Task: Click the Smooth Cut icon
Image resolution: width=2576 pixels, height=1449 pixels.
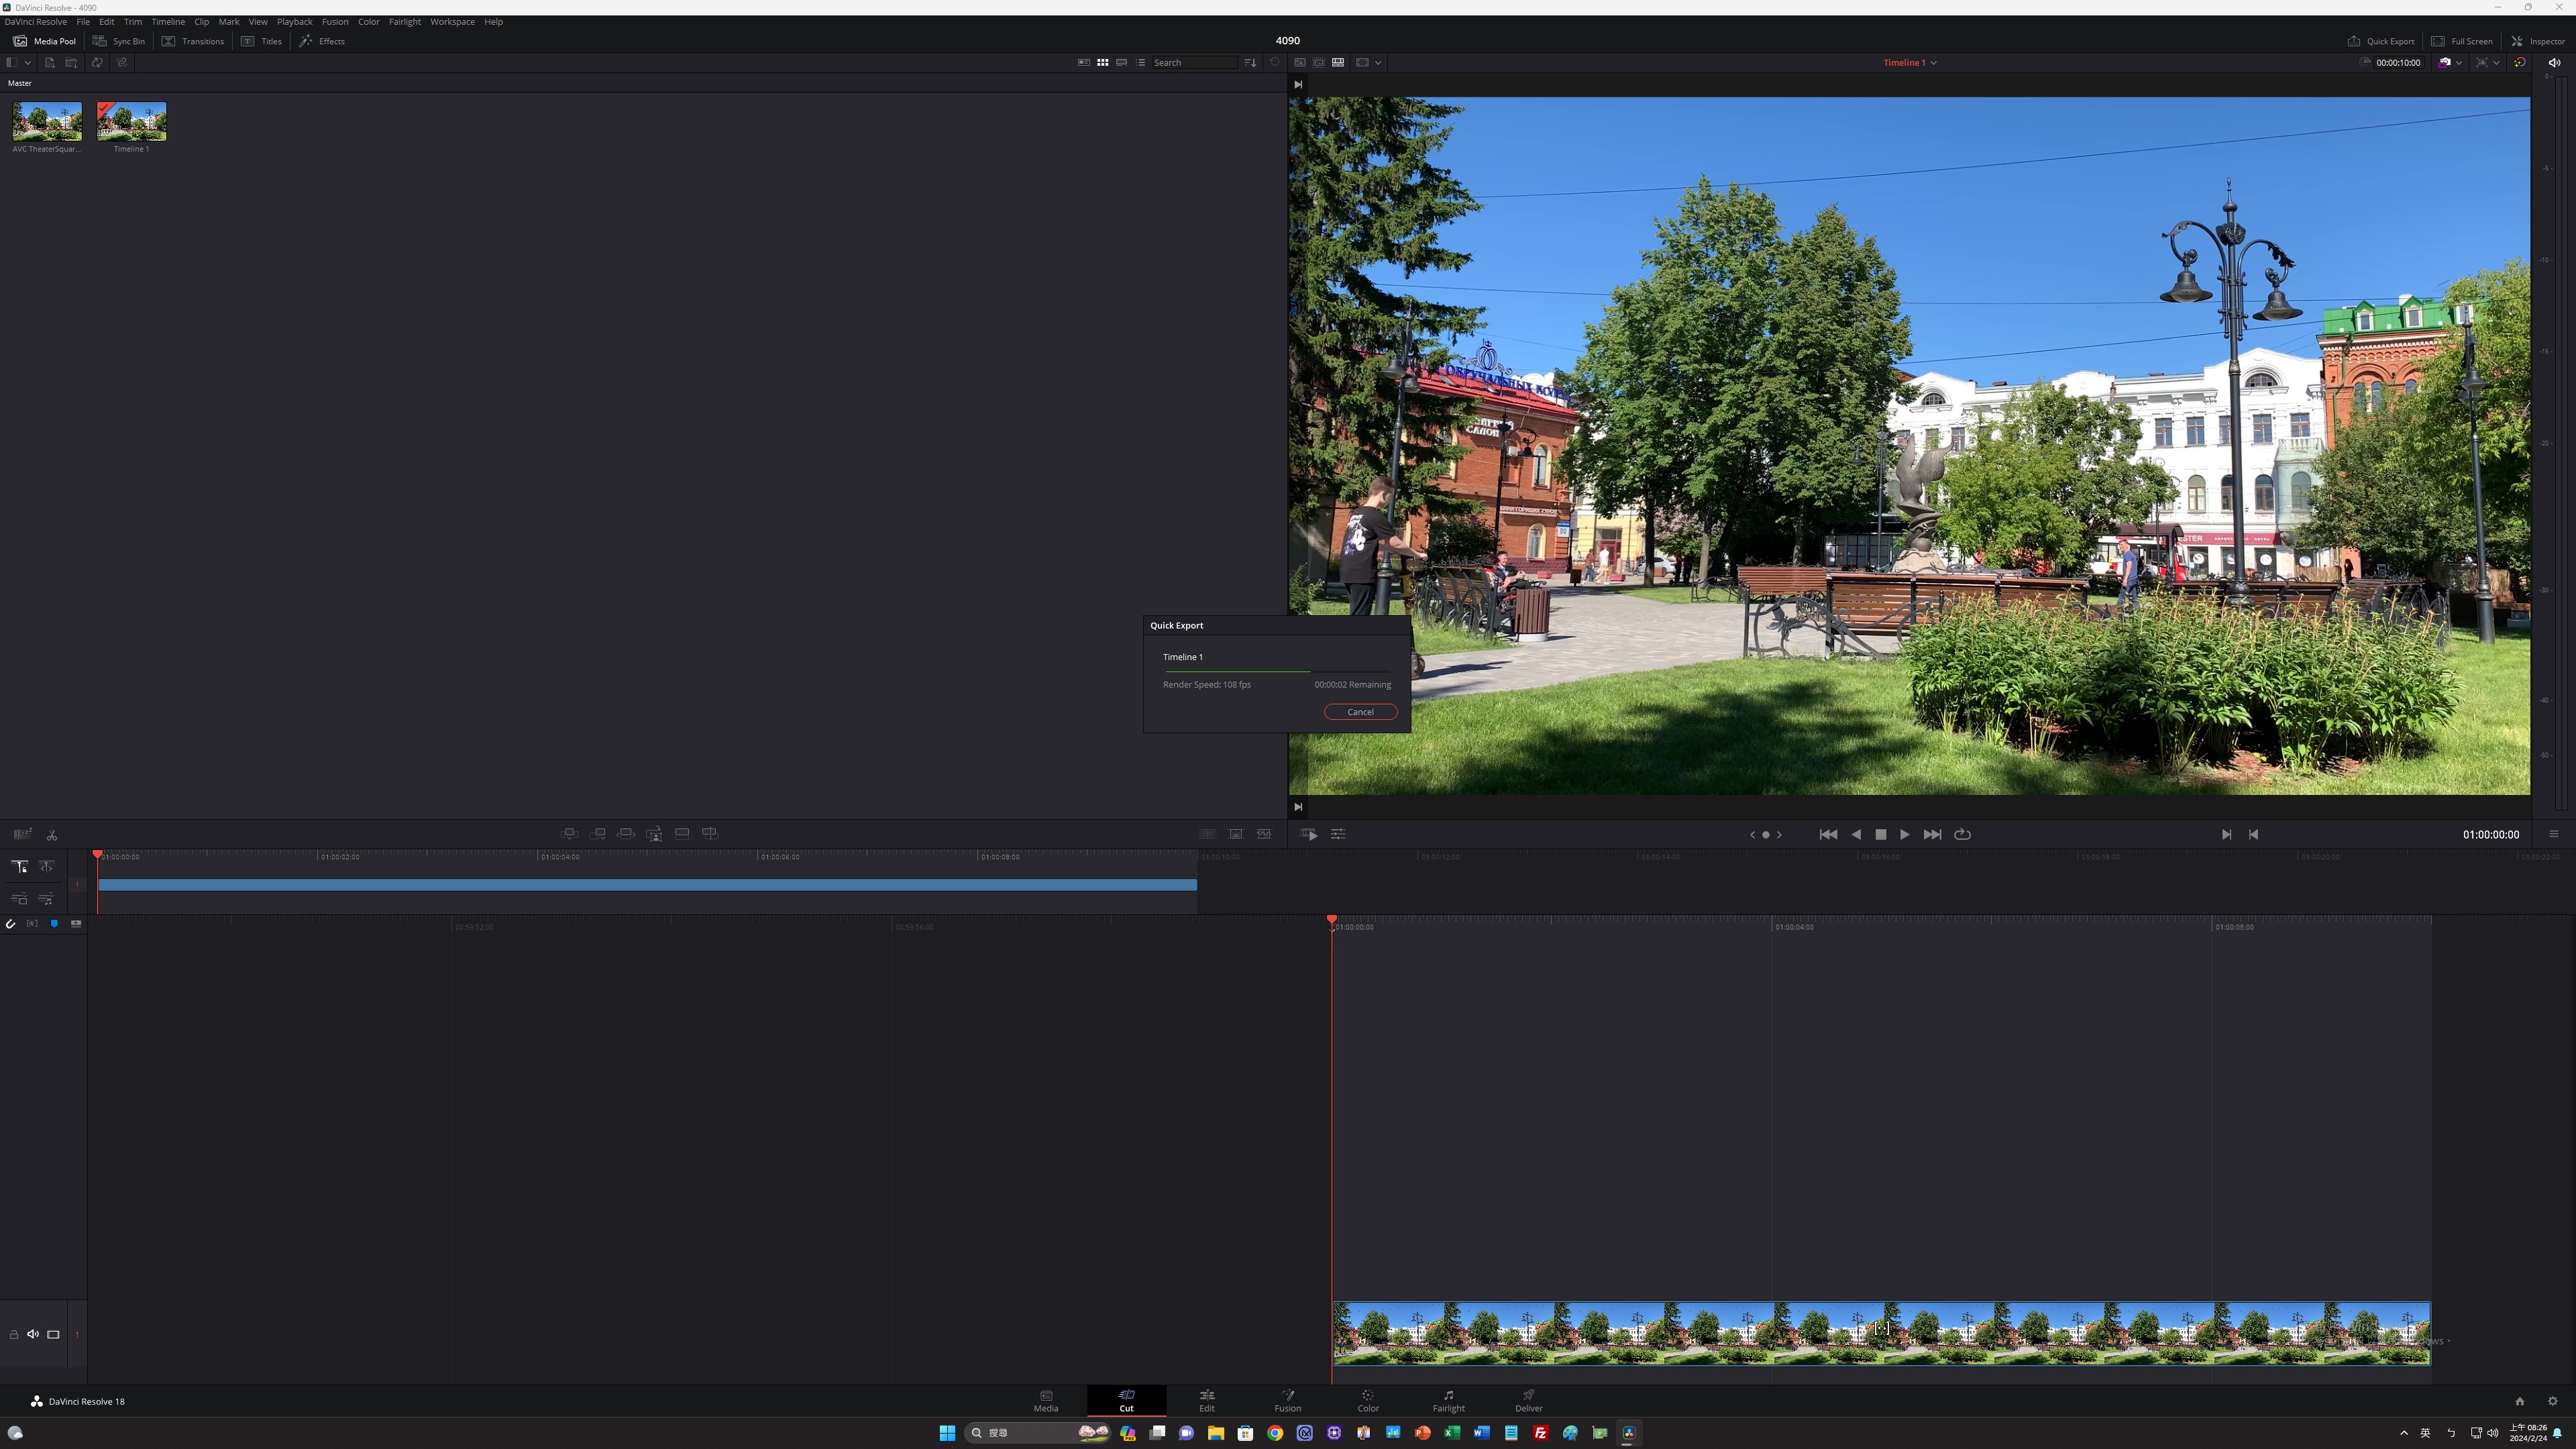Action: pyautogui.click(x=1264, y=833)
